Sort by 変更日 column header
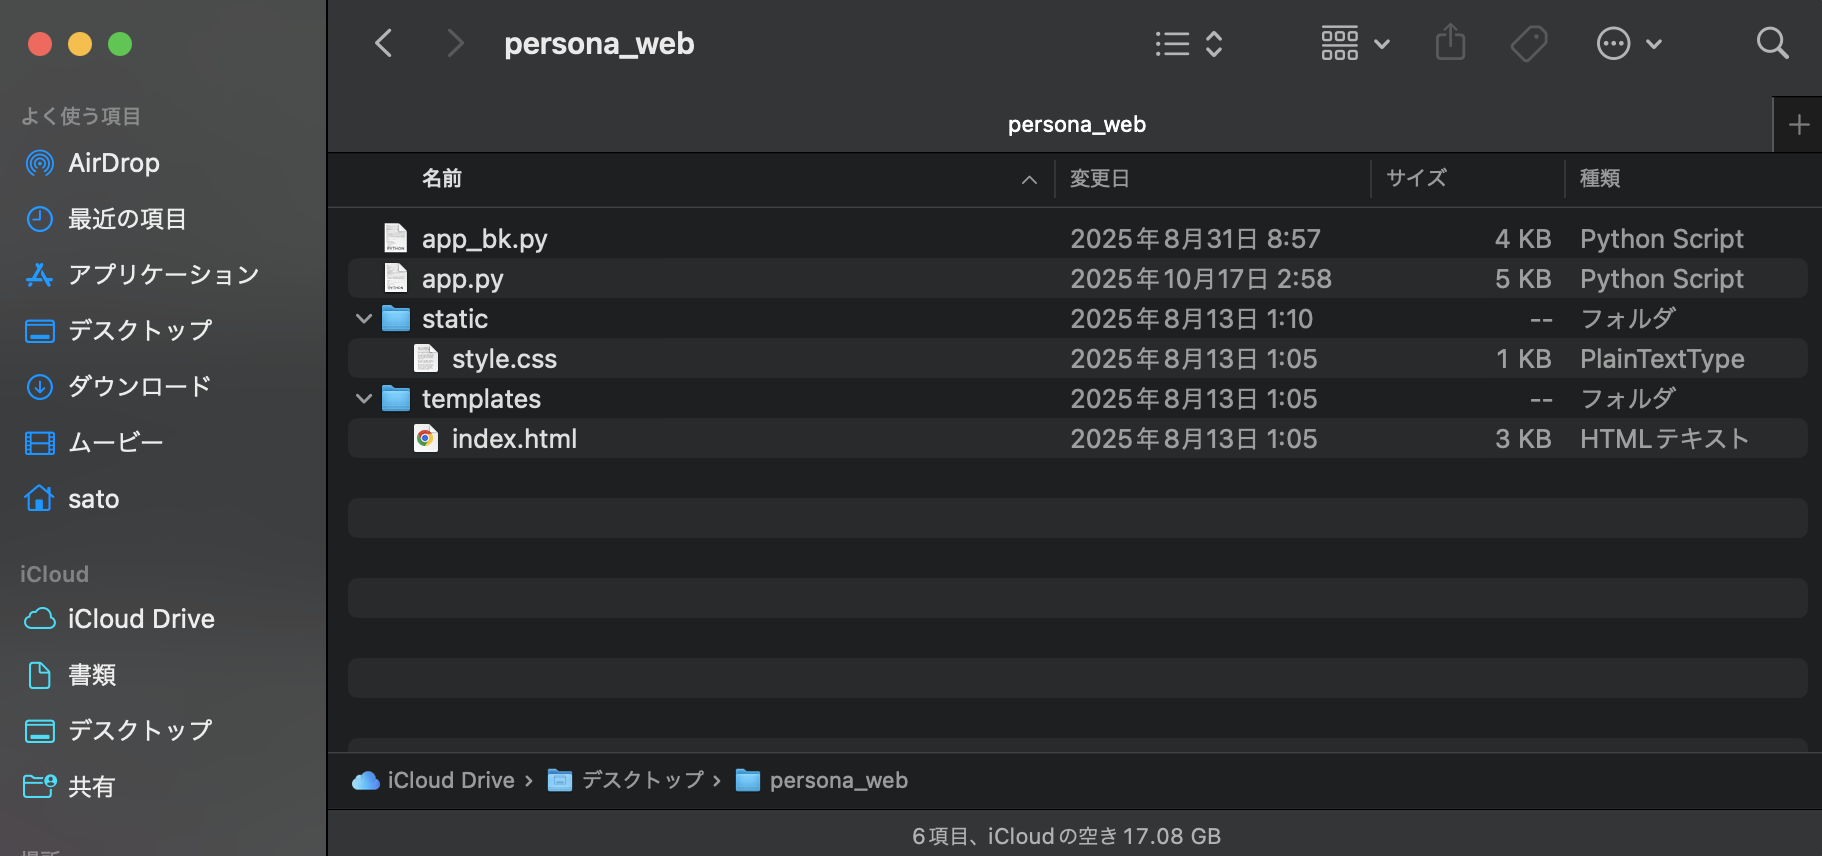The image size is (1822, 856). 1100,179
